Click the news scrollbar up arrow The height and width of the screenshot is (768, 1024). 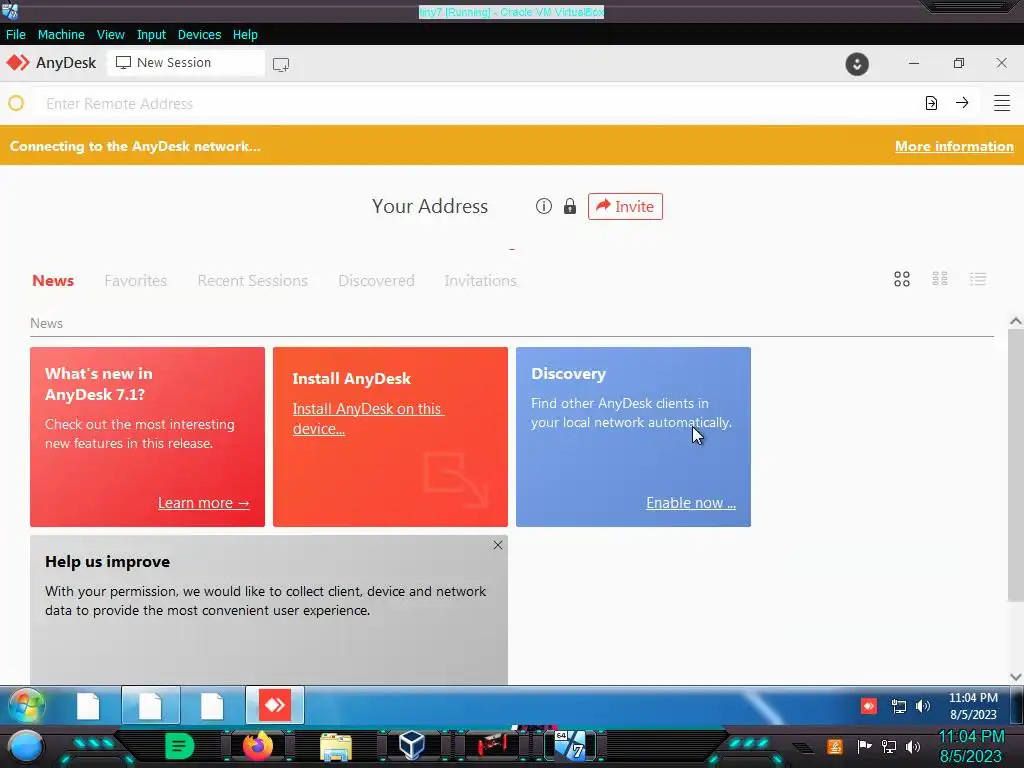coord(1016,321)
